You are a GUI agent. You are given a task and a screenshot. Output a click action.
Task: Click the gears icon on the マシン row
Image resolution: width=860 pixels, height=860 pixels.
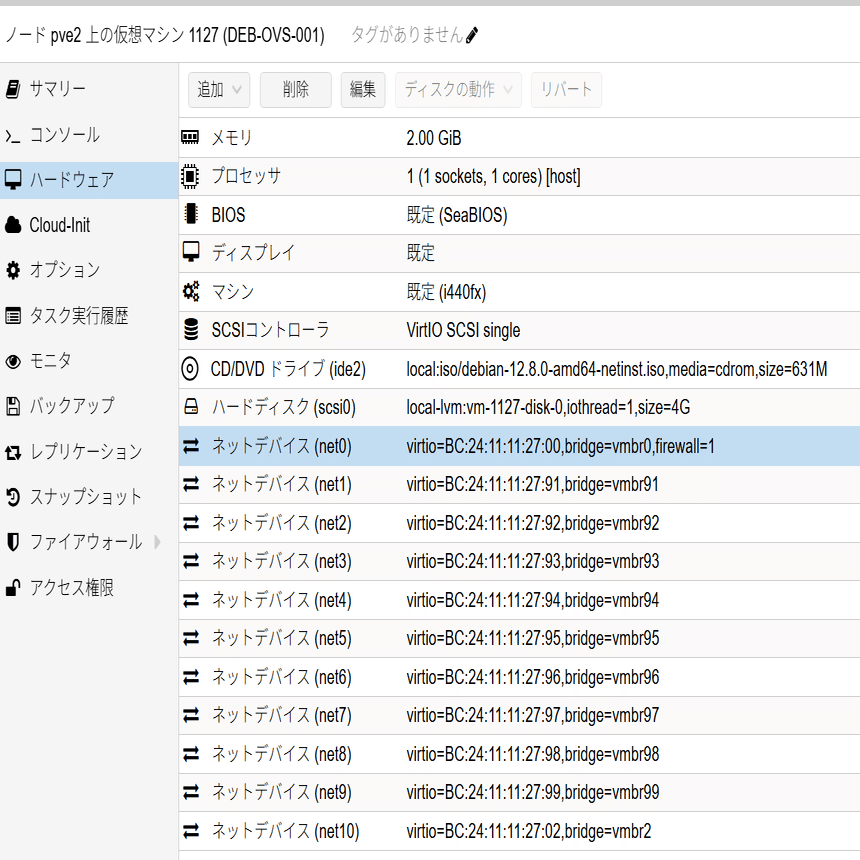(191, 290)
